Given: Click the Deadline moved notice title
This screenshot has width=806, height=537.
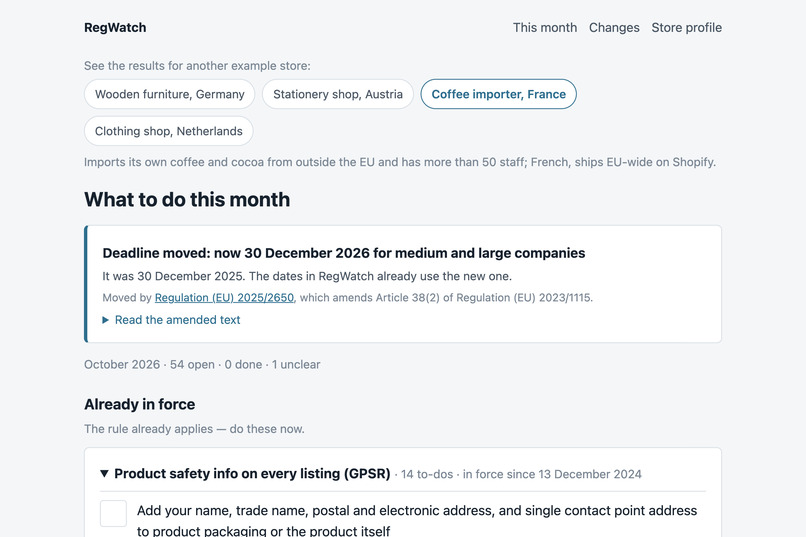Looking at the screenshot, I should [344, 253].
